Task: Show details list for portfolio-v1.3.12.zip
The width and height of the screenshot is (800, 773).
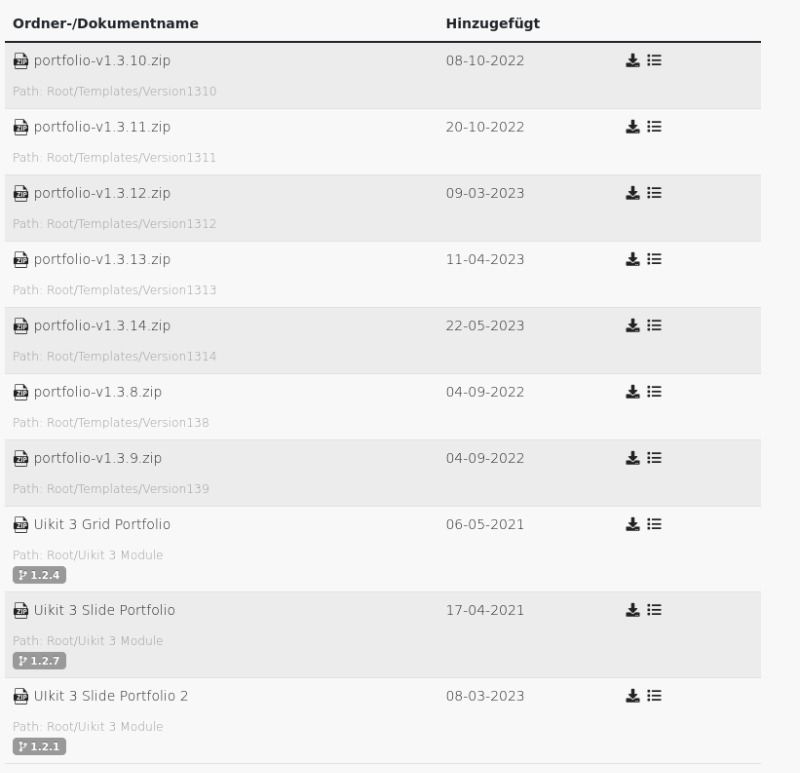Action: [655, 192]
